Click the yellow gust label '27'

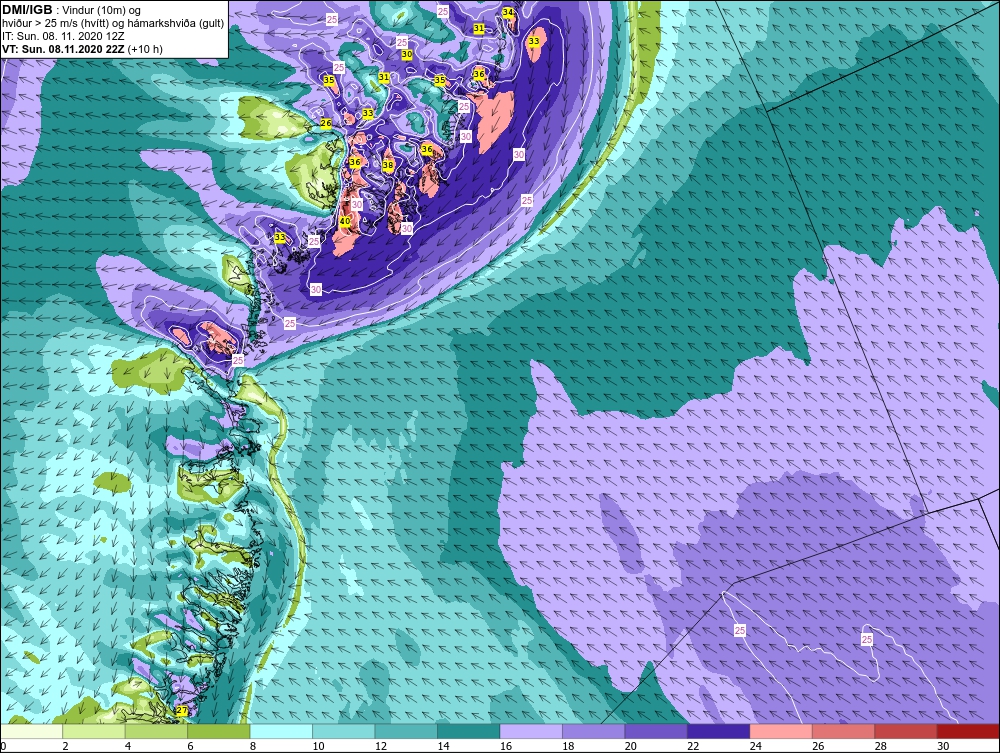[x=182, y=711]
